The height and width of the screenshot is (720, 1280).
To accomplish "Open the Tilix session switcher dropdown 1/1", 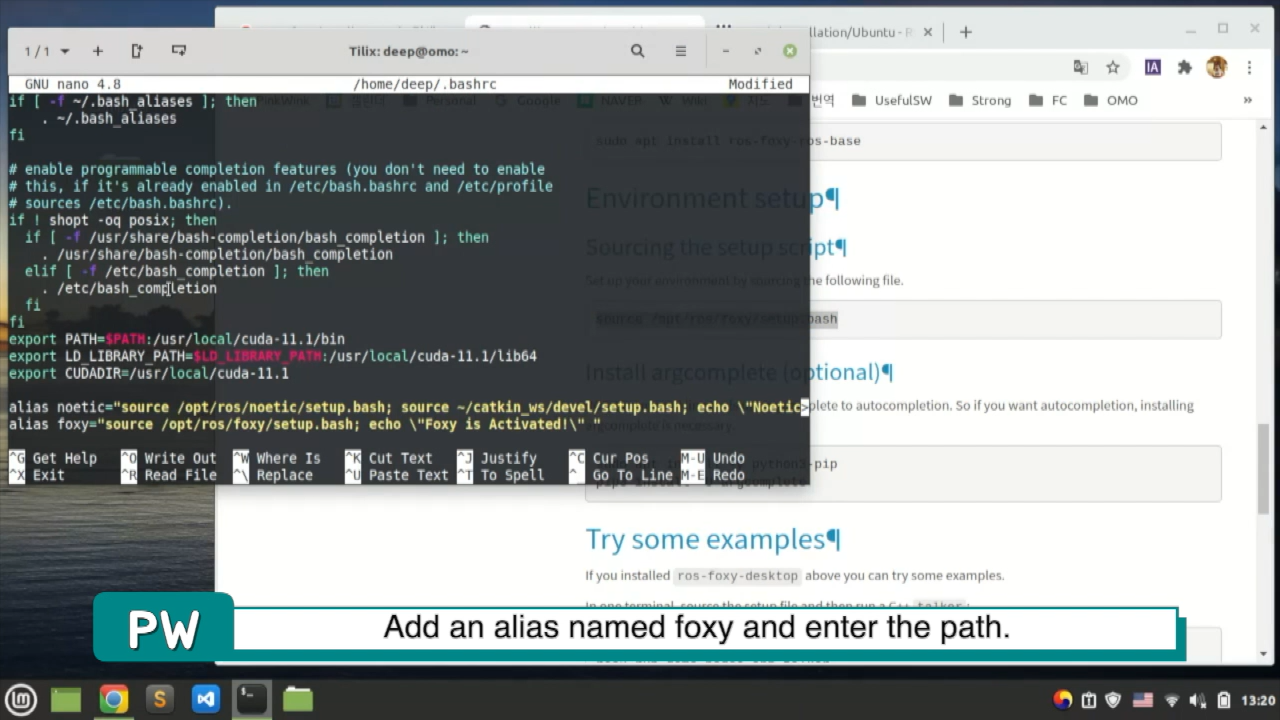I will 47,51.
